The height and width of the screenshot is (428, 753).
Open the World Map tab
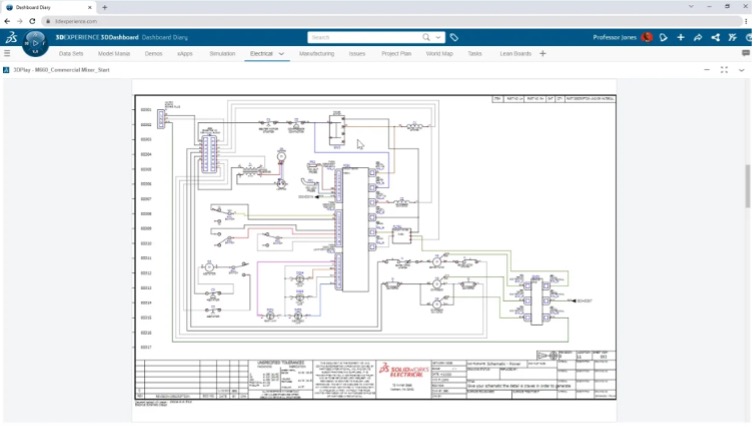pyautogui.click(x=439, y=54)
